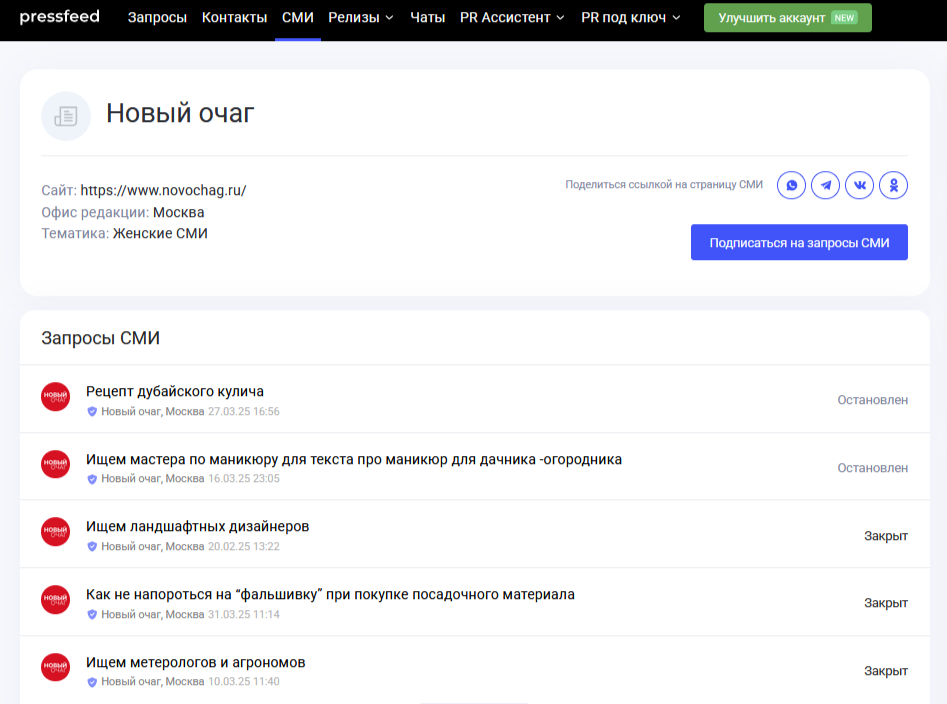Image resolution: width=947 pixels, height=704 pixels.
Task: Expand the PR Ассистент dropdown menu
Action: [512, 18]
